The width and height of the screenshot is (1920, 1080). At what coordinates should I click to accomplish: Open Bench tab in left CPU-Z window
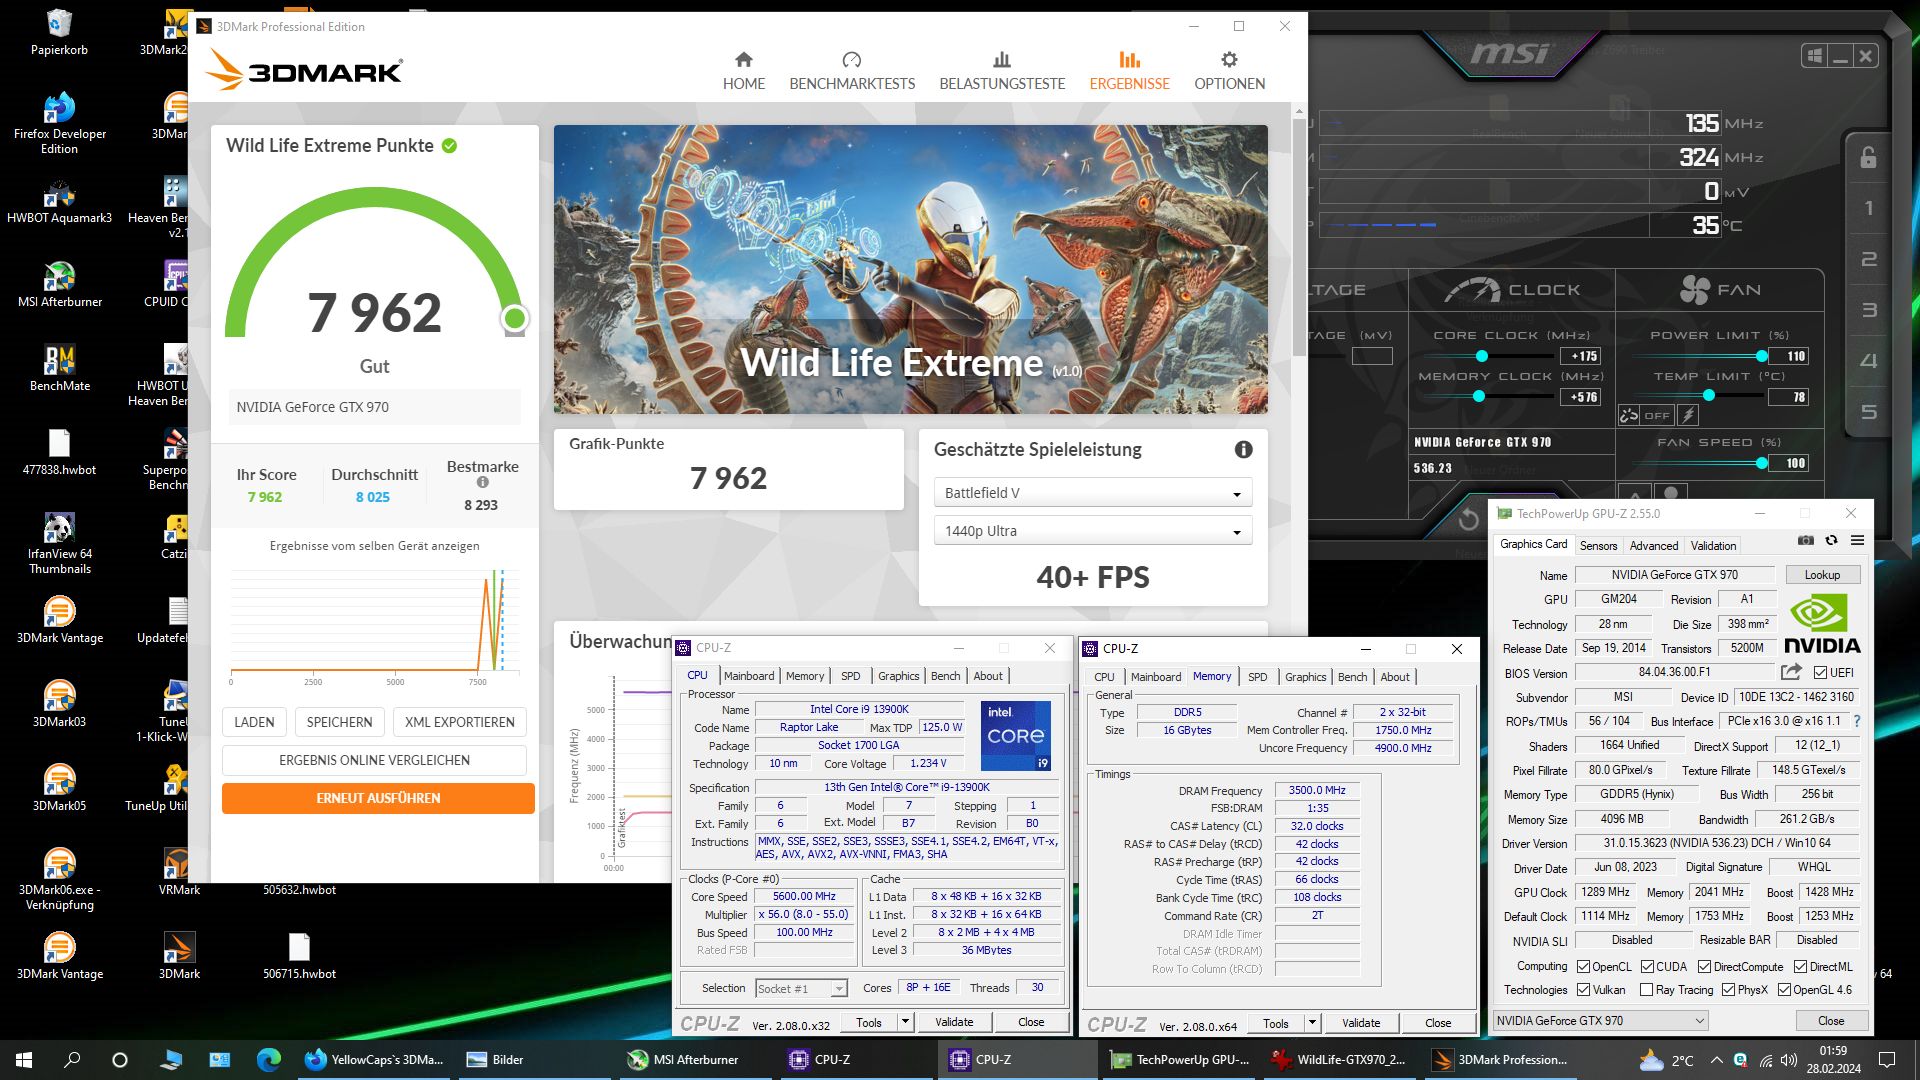(945, 677)
